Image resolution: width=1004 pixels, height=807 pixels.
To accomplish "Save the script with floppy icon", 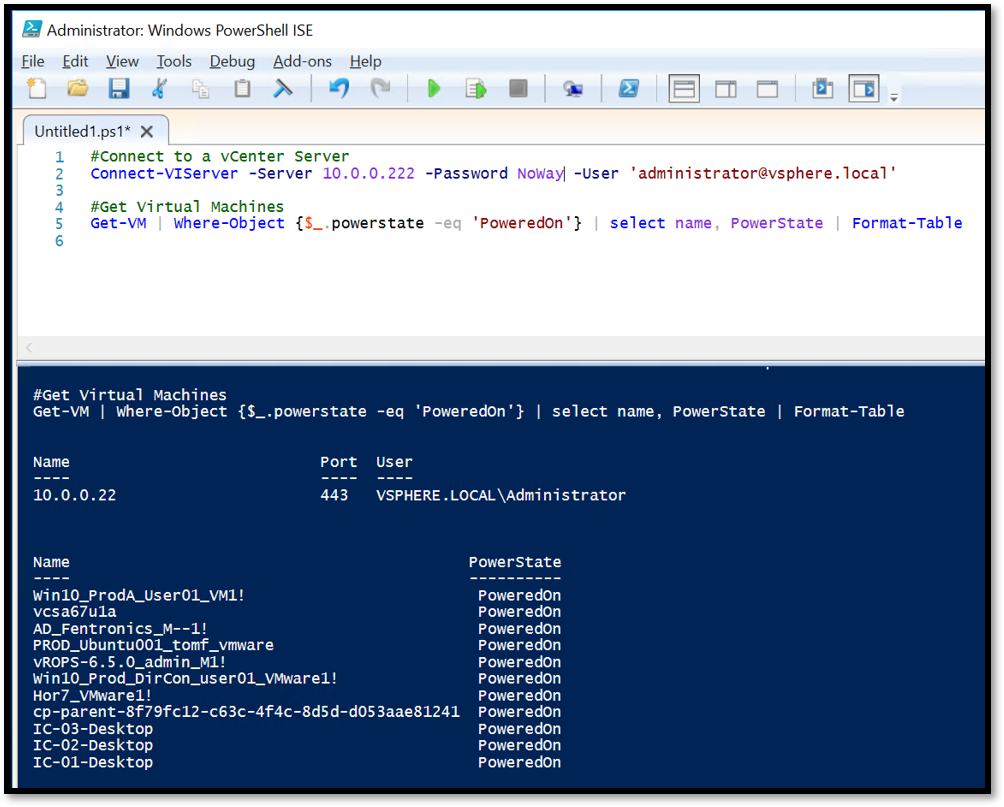I will pyautogui.click(x=118, y=88).
